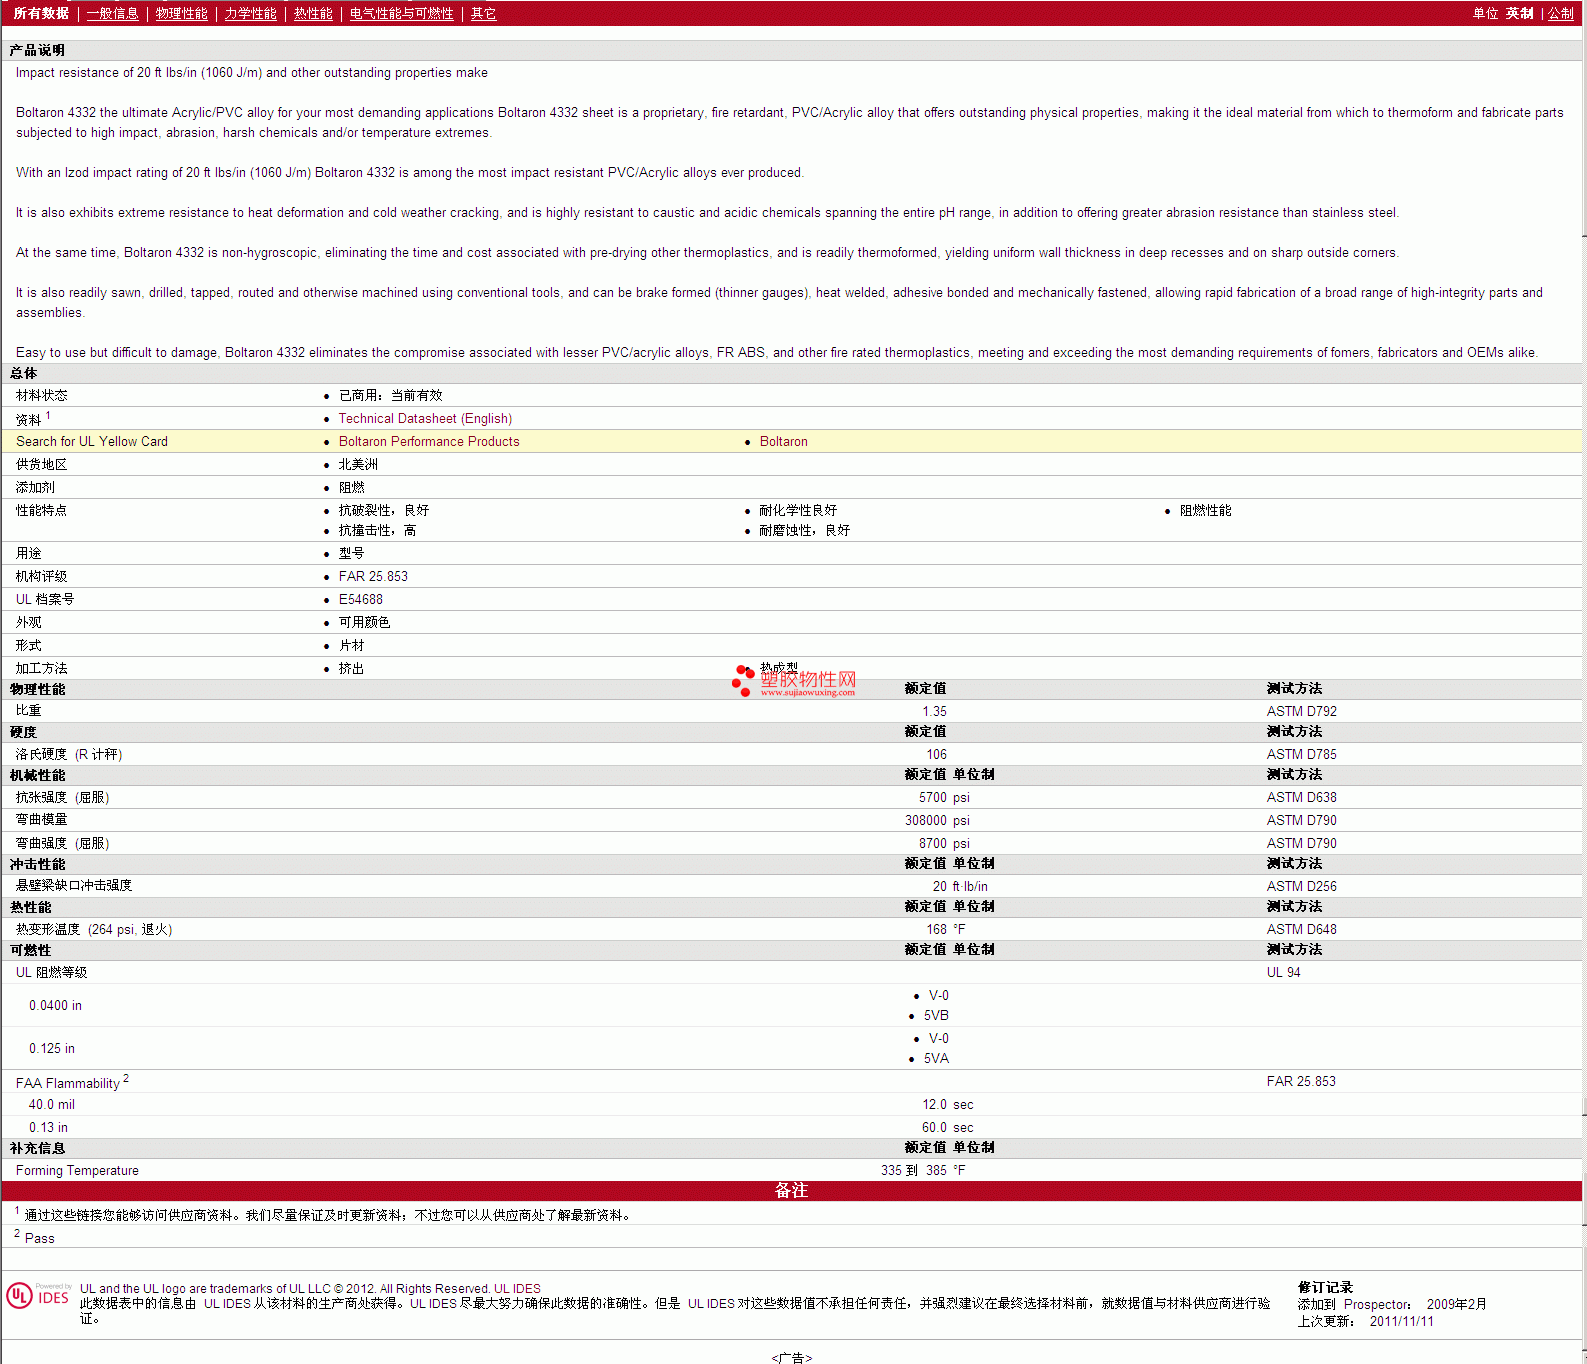
Task: Click the 可燃性 section header
Action: [x=30, y=950]
